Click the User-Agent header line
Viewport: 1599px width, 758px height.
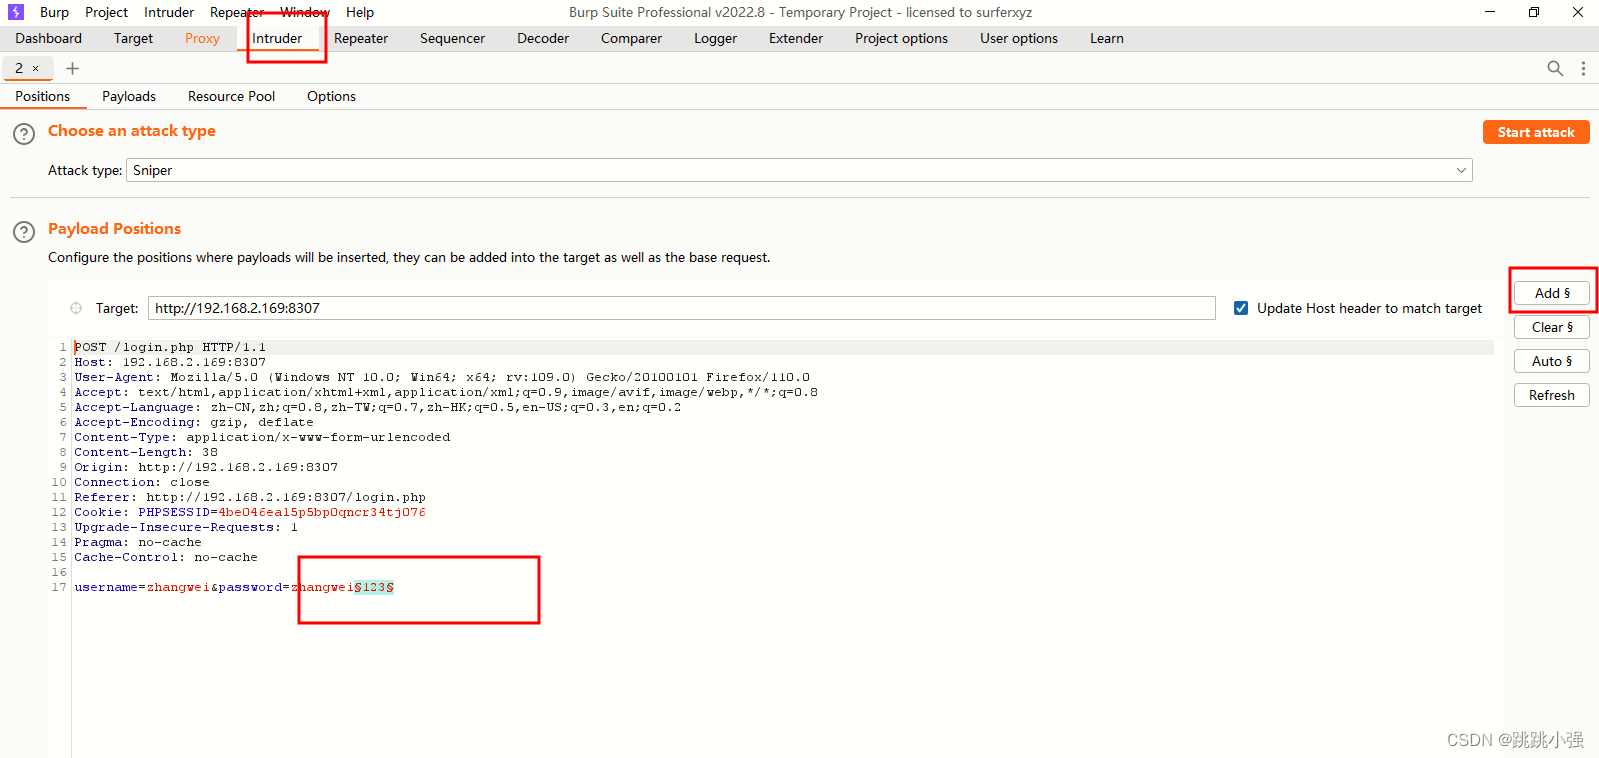442,377
